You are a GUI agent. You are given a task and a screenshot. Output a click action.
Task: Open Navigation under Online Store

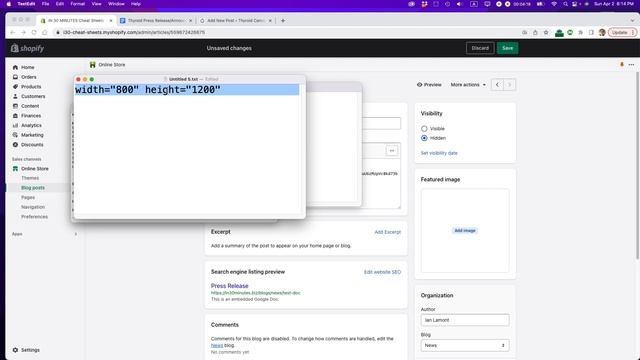click(x=33, y=207)
